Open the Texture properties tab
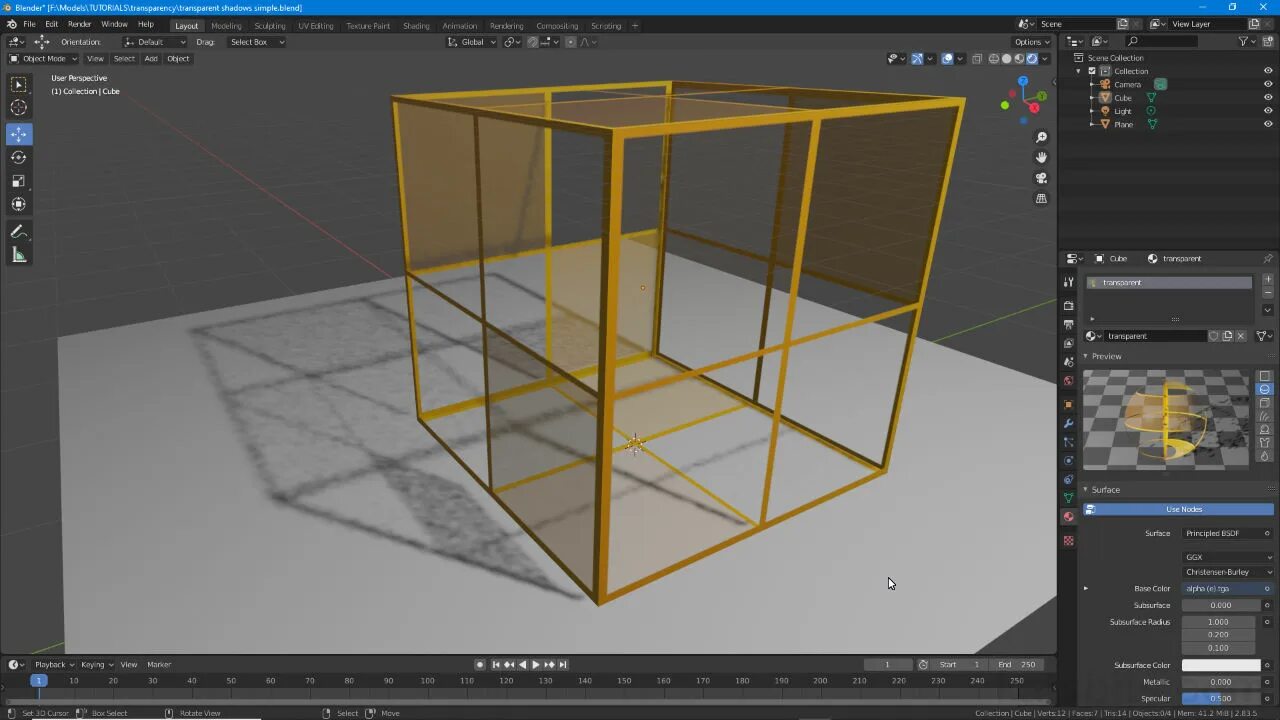 pyautogui.click(x=1068, y=541)
